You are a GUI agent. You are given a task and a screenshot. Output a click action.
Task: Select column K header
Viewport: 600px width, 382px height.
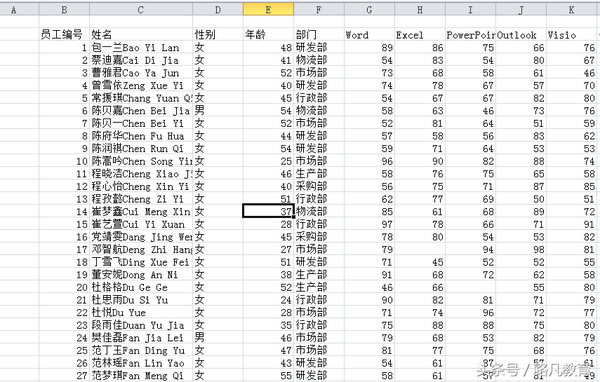pyautogui.click(x=571, y=9)
